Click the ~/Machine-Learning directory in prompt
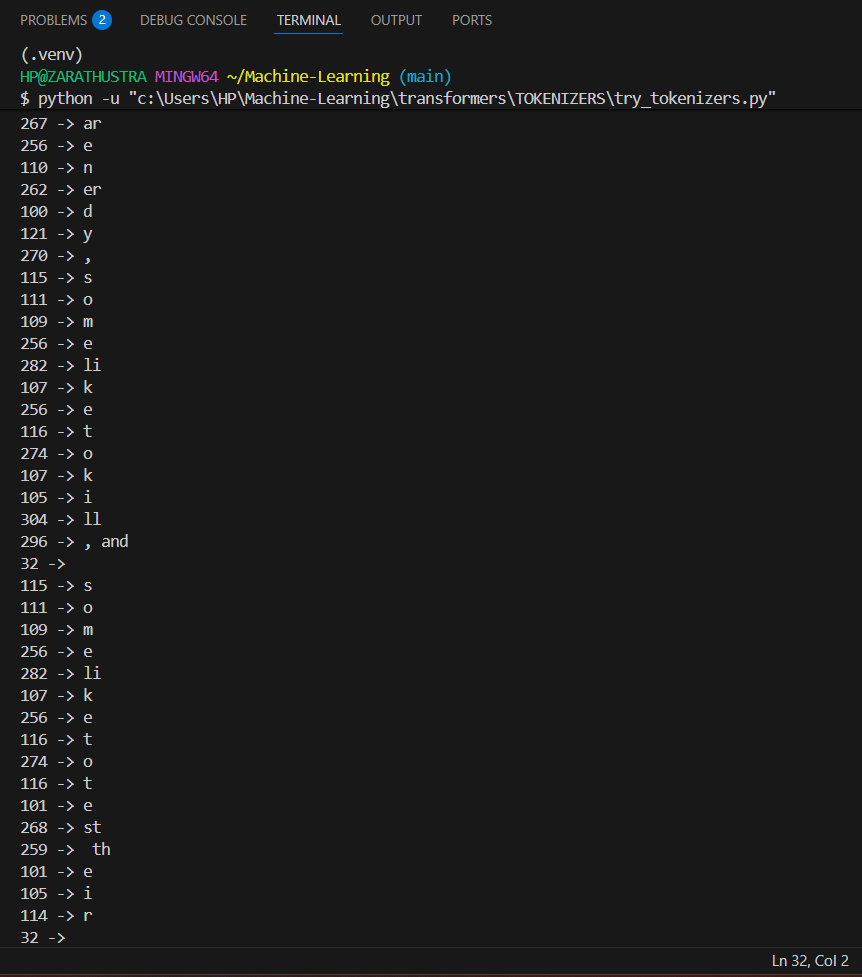This screenshot has height=977, width=862. coord(308,77)
